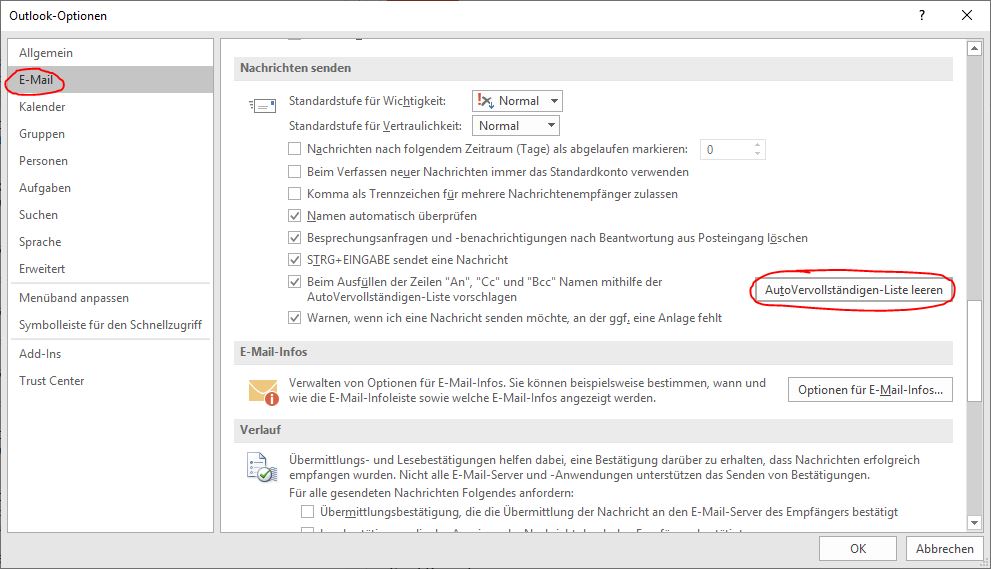This screenshot has width=991, height=569.
Task: Open the Vertraulichkeit Normal dropdown
Action: point(516,126)
